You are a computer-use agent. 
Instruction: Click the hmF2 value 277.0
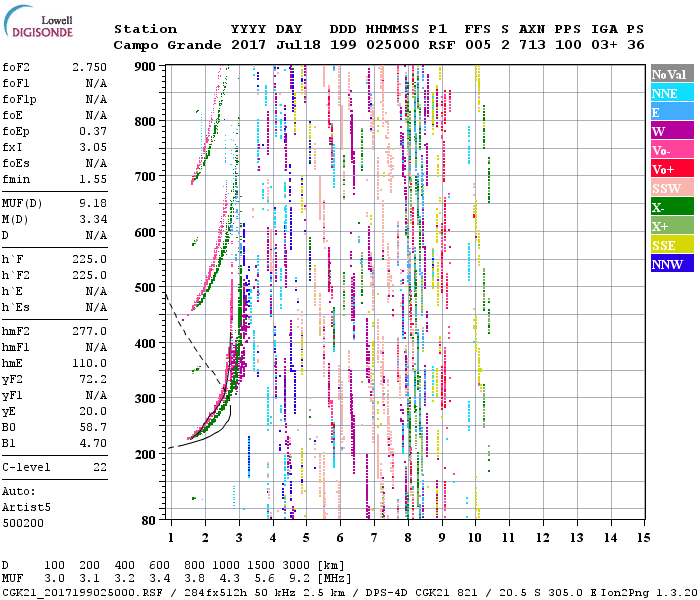coord(89,332)
